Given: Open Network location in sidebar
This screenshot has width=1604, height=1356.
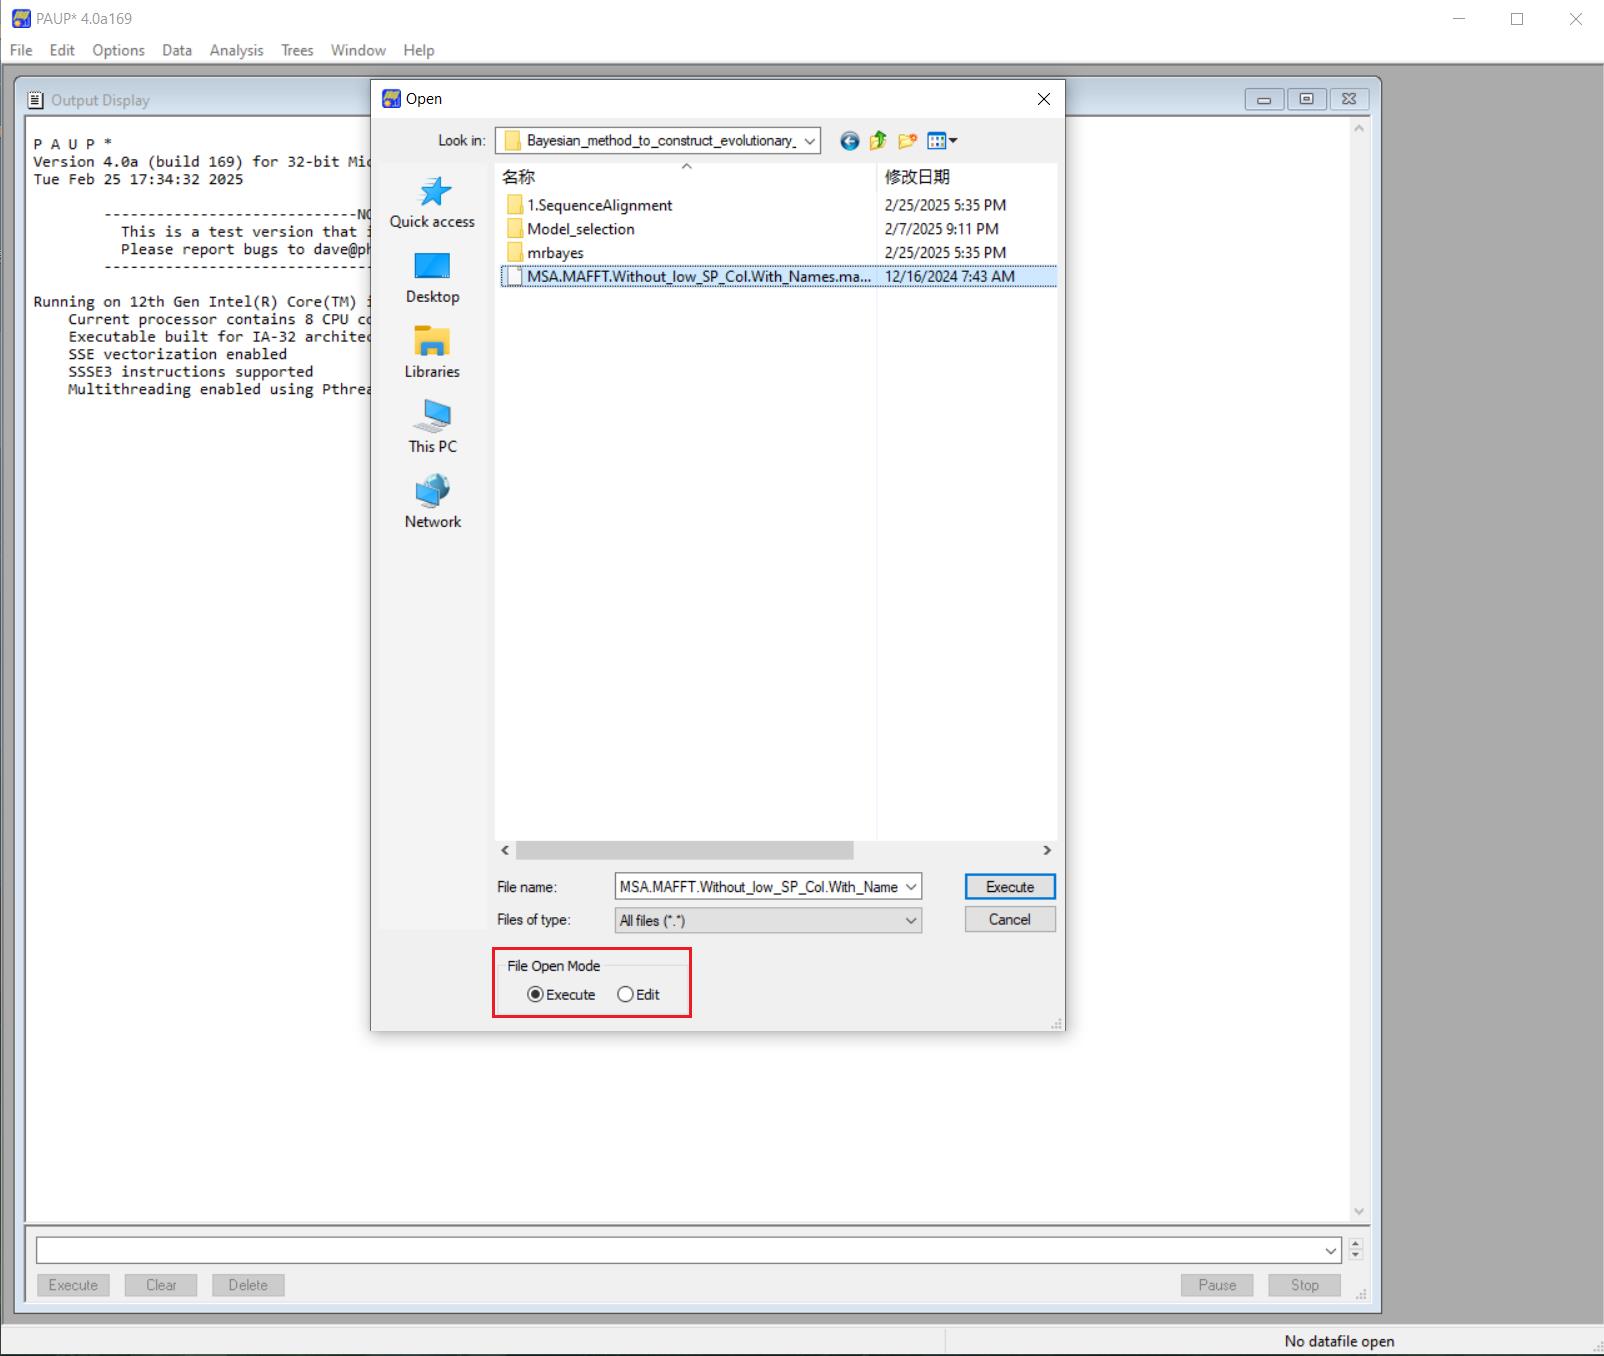Looking at the screenshot, I should 432,503.
